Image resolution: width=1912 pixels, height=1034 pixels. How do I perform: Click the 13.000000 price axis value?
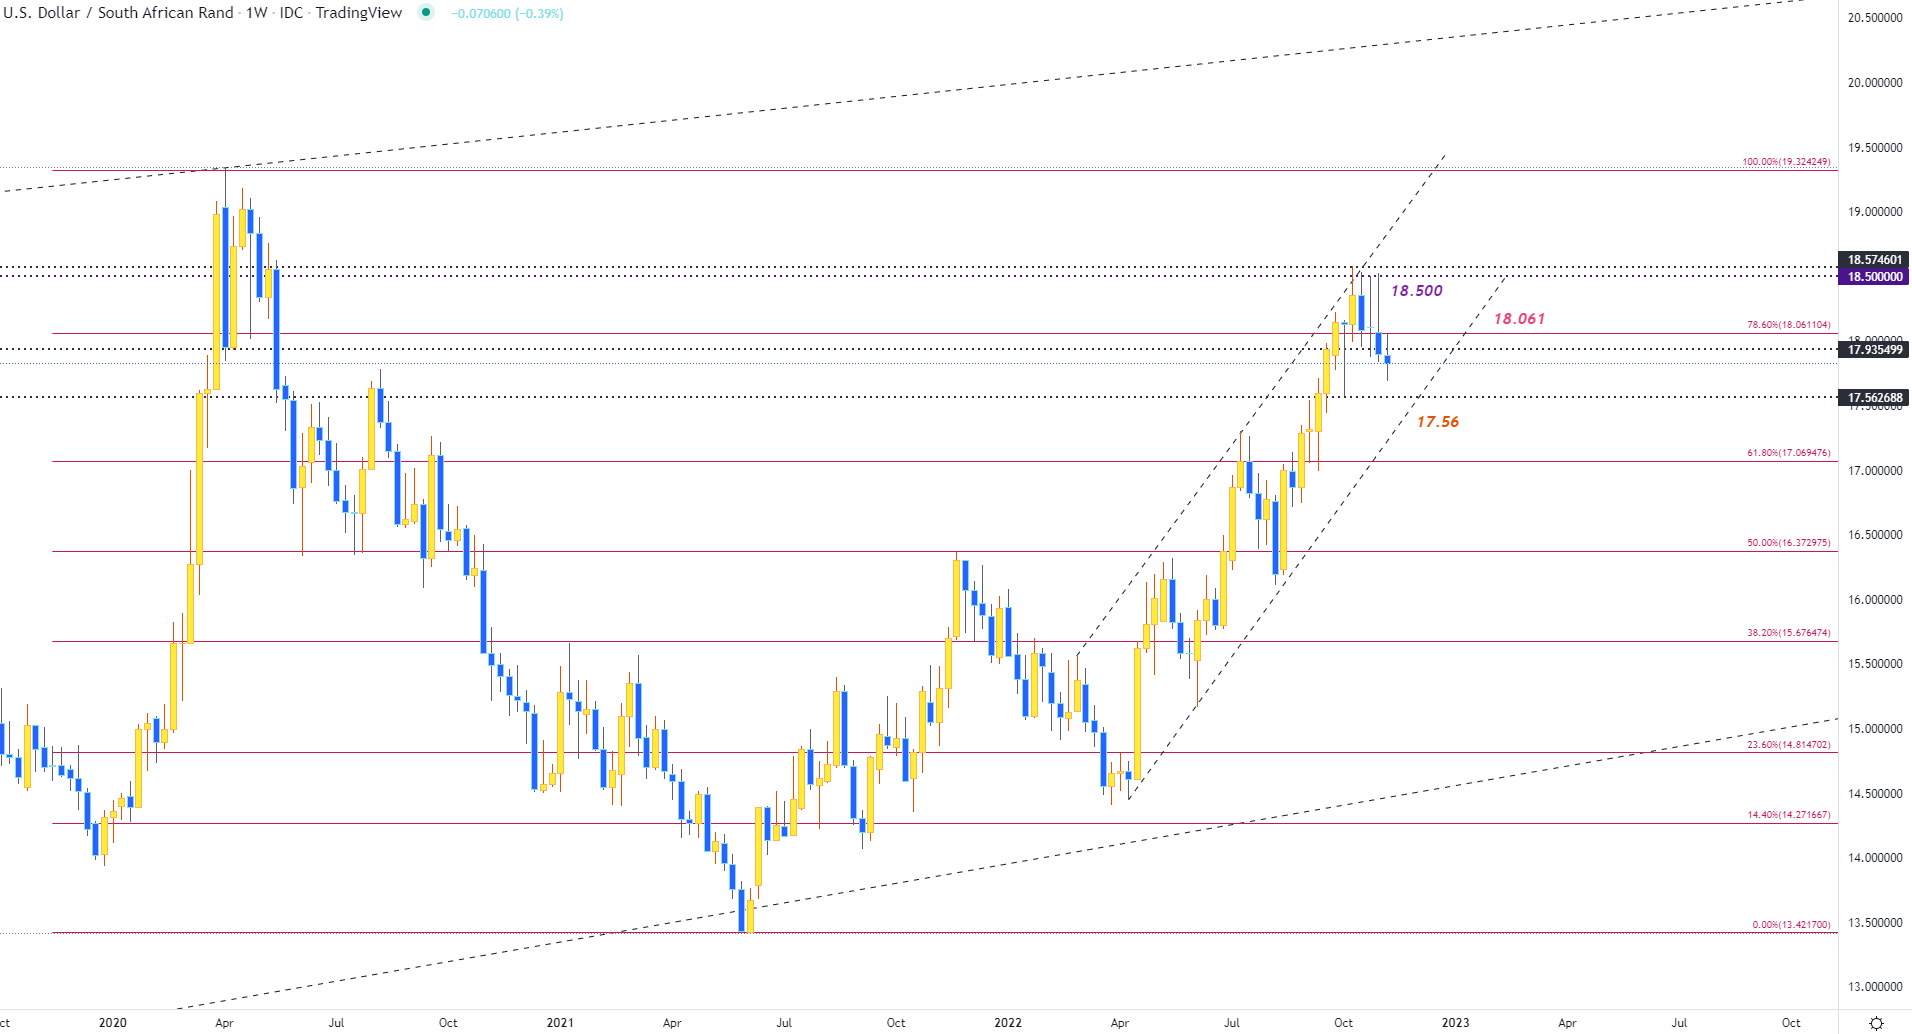(1875, 987)
